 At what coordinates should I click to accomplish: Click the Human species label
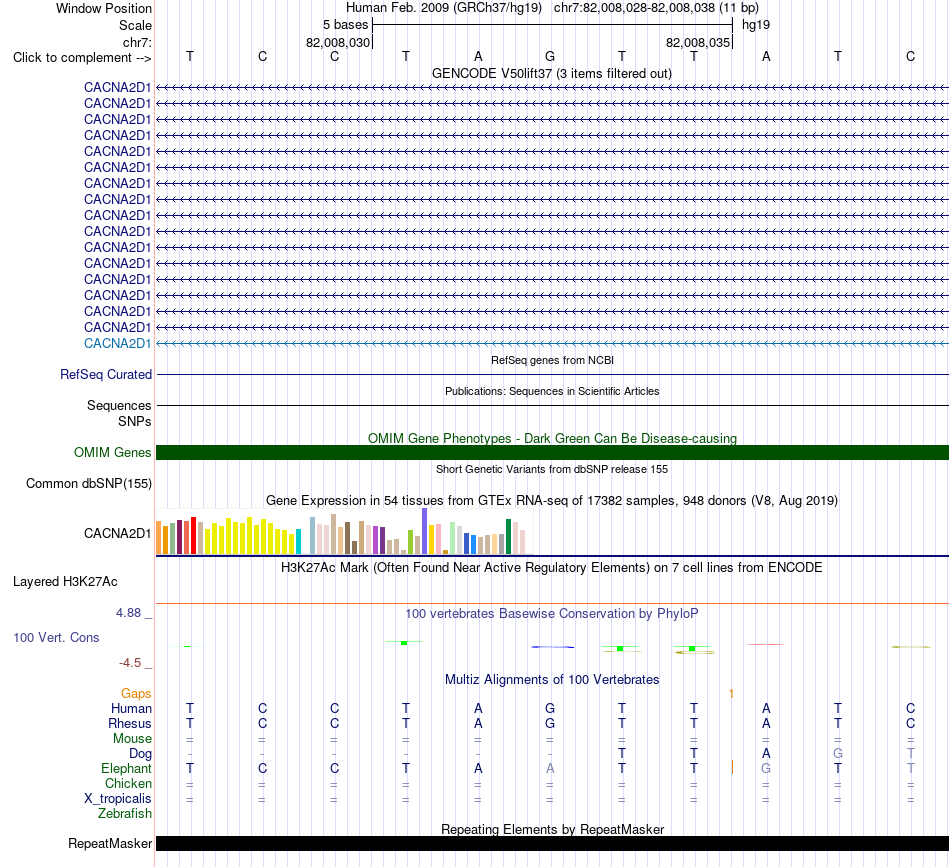(x=131, y=709)
